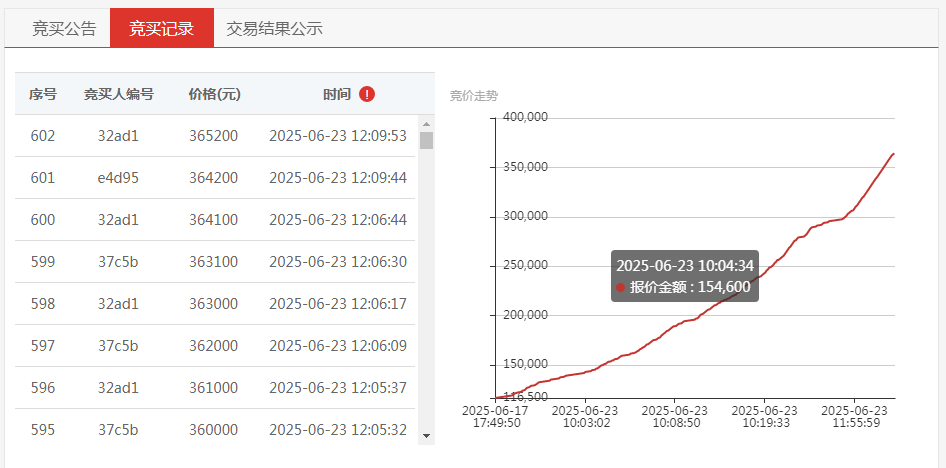Viewport: 946px width, 468px height.
Task: Click bidder 37c5b in row 595
Action: [x=118, y=430]
